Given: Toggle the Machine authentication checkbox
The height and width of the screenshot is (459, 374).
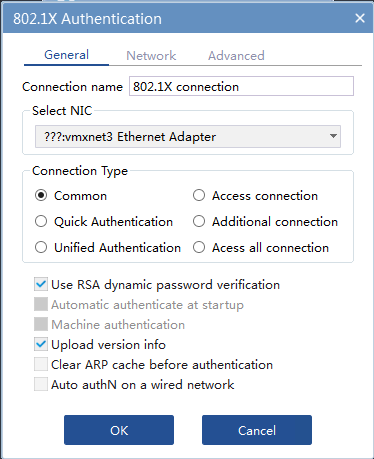Looking at the screenshot, I should click(41, 324).
